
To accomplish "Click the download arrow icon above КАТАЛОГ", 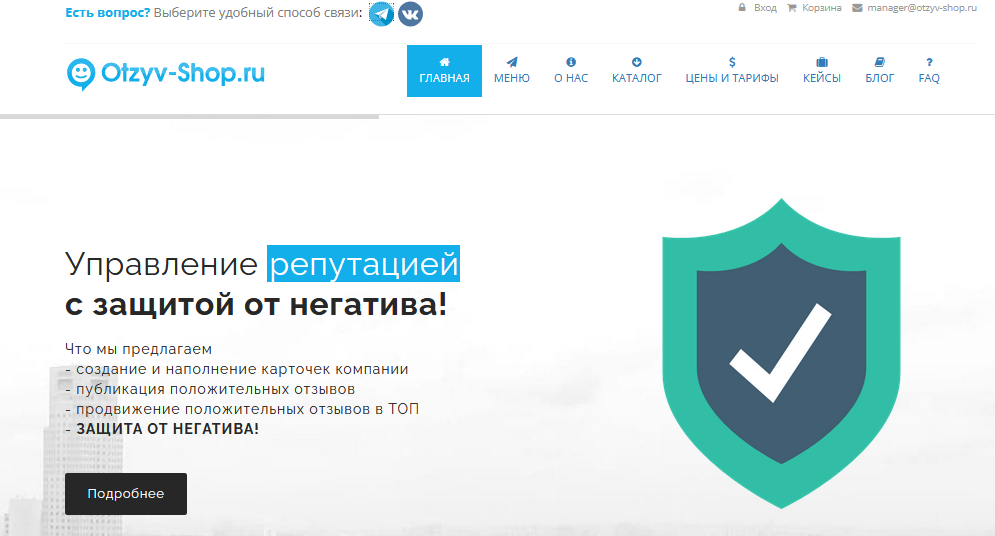I will coord(636,62).
